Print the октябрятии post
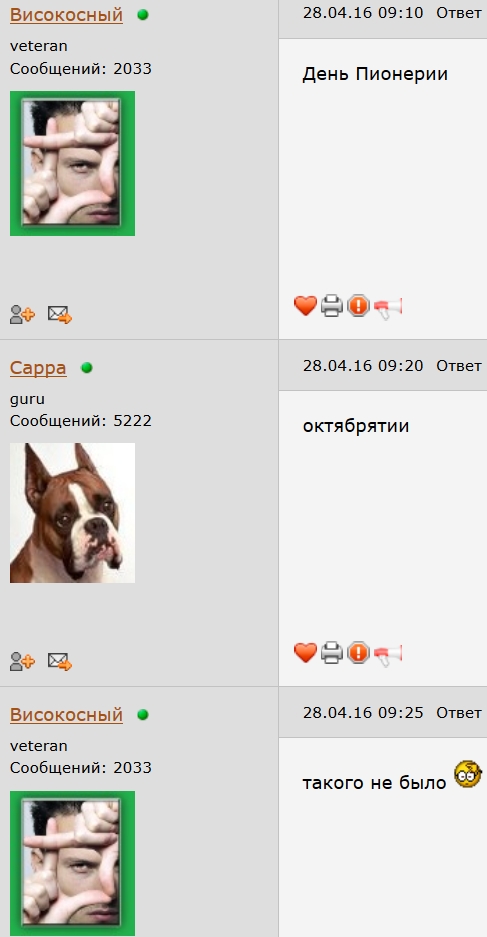Screen dimensions: 487x937 (x=332, y=653)
